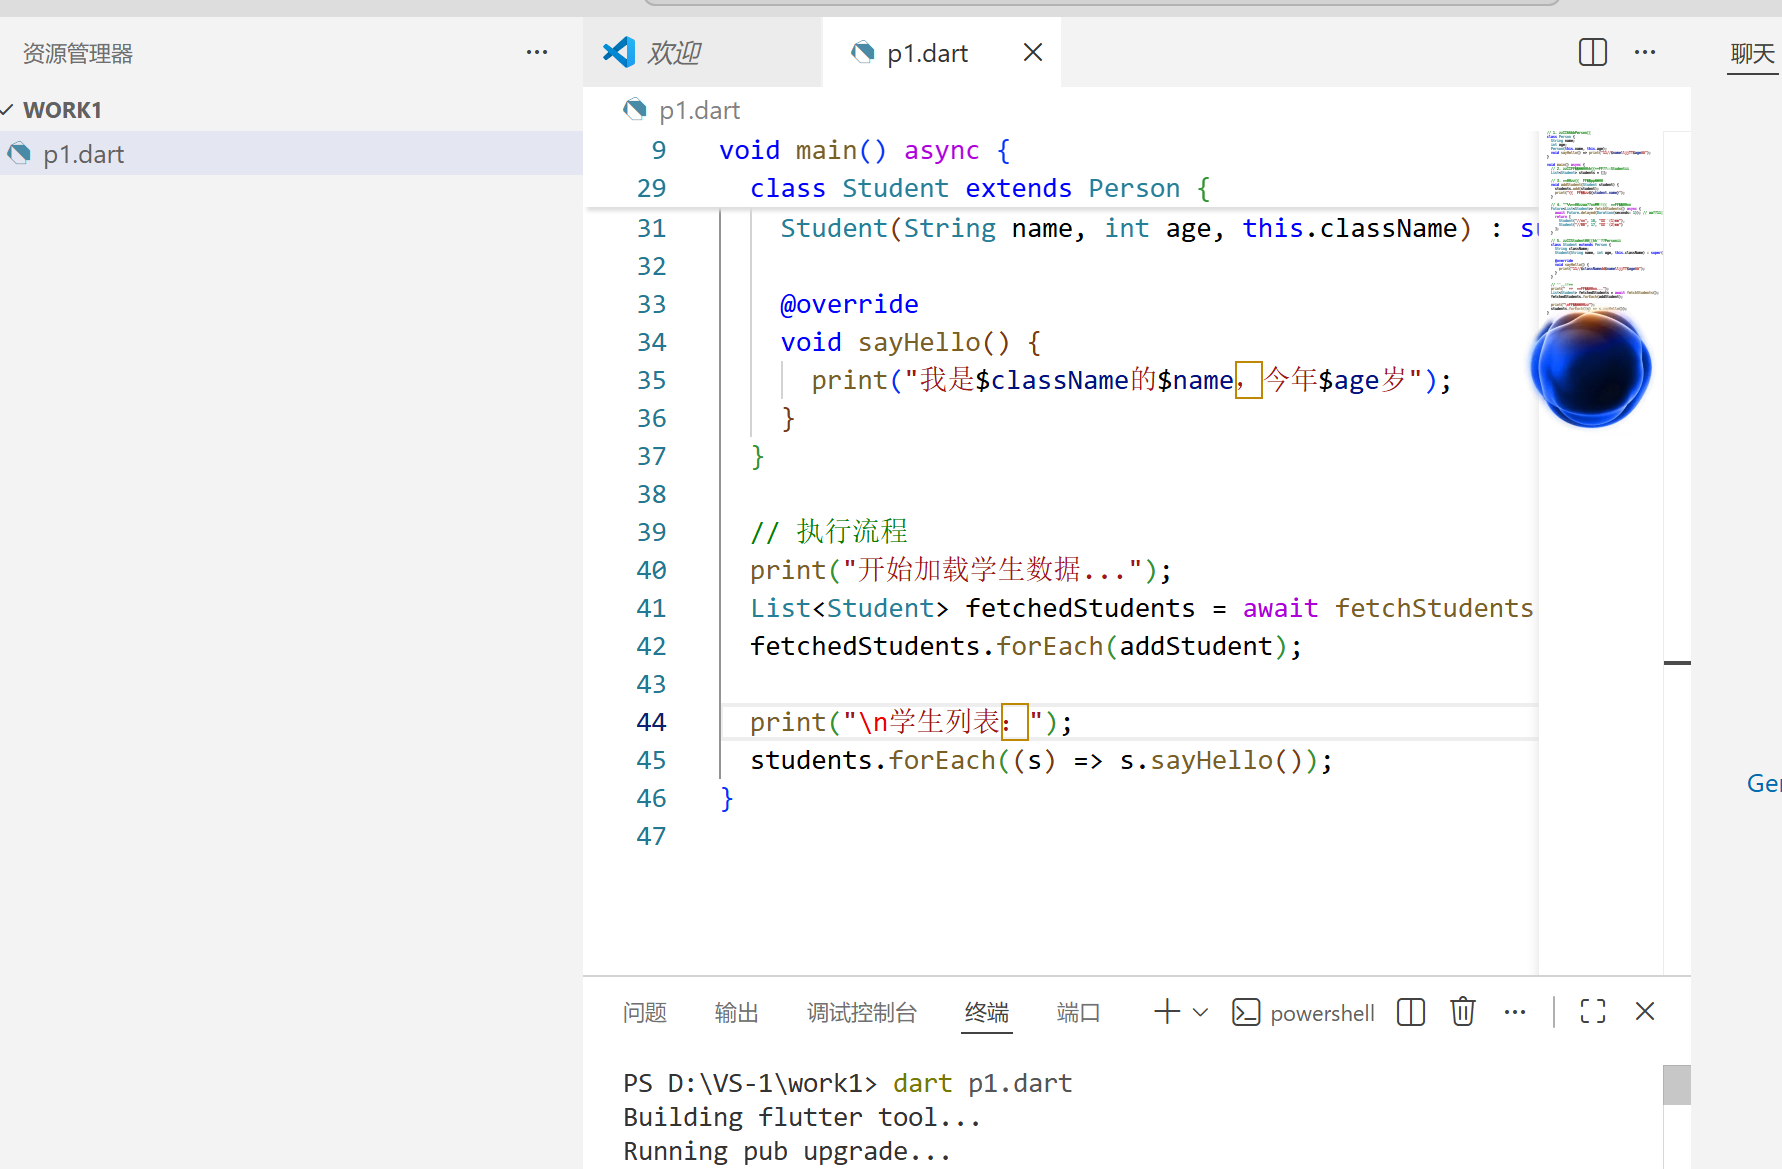Open the 端口 ports panel tab
The image size is (1782, 1169).
(1078, 1013)
